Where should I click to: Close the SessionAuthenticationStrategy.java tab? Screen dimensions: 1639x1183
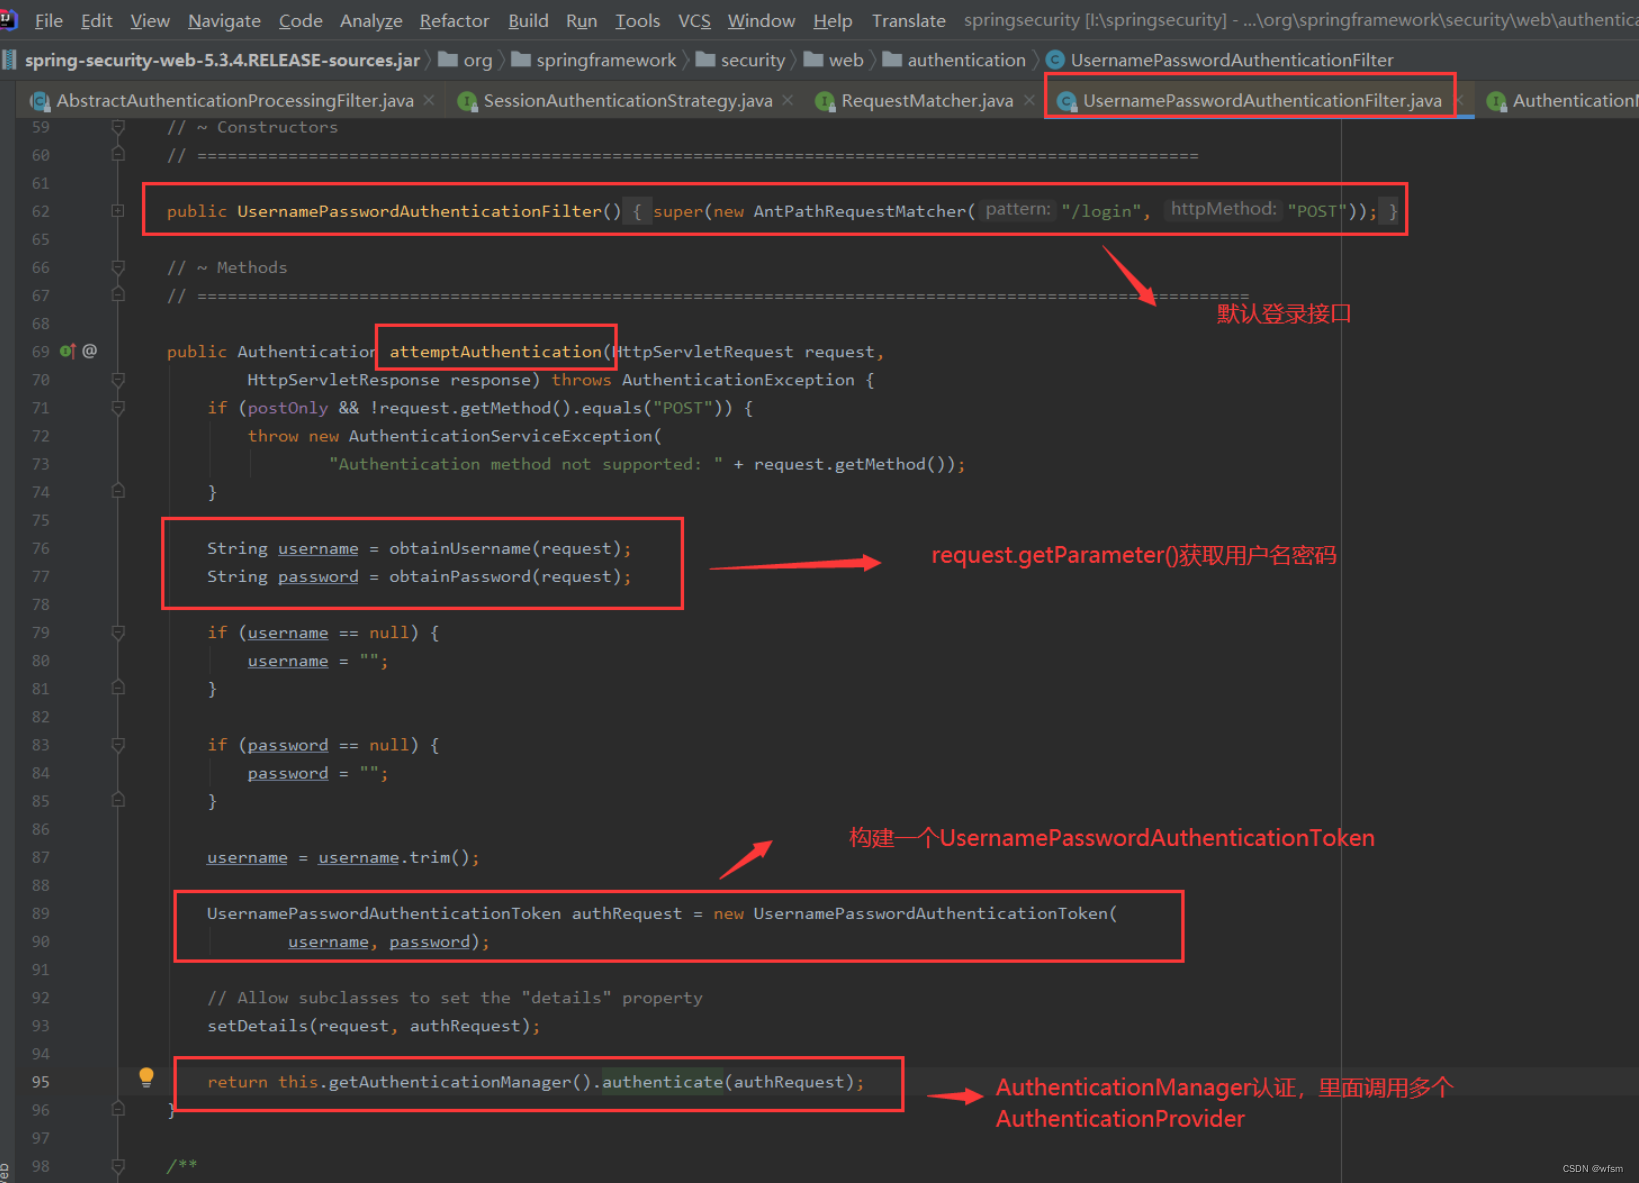click(788, 100)
